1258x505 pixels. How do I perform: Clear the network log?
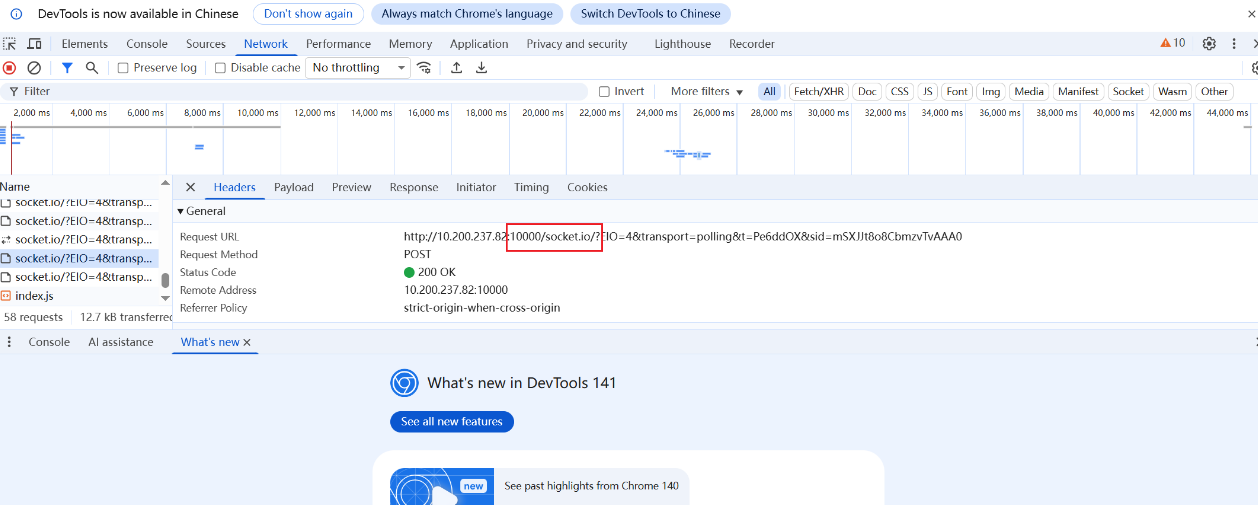pos(34,68)
